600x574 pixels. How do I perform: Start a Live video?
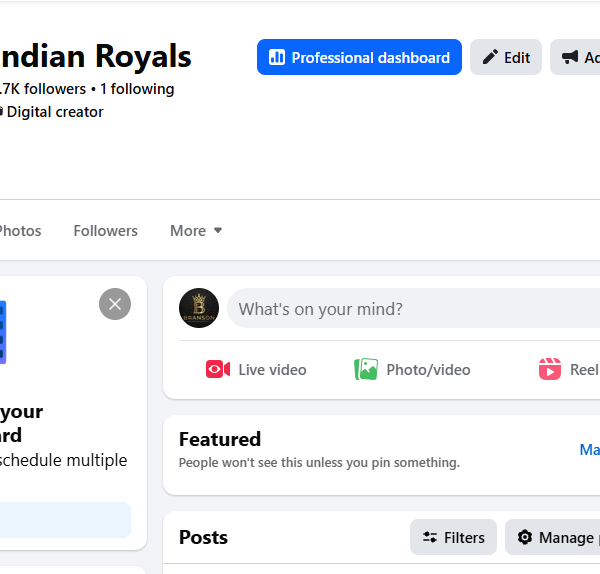point(256,370)
